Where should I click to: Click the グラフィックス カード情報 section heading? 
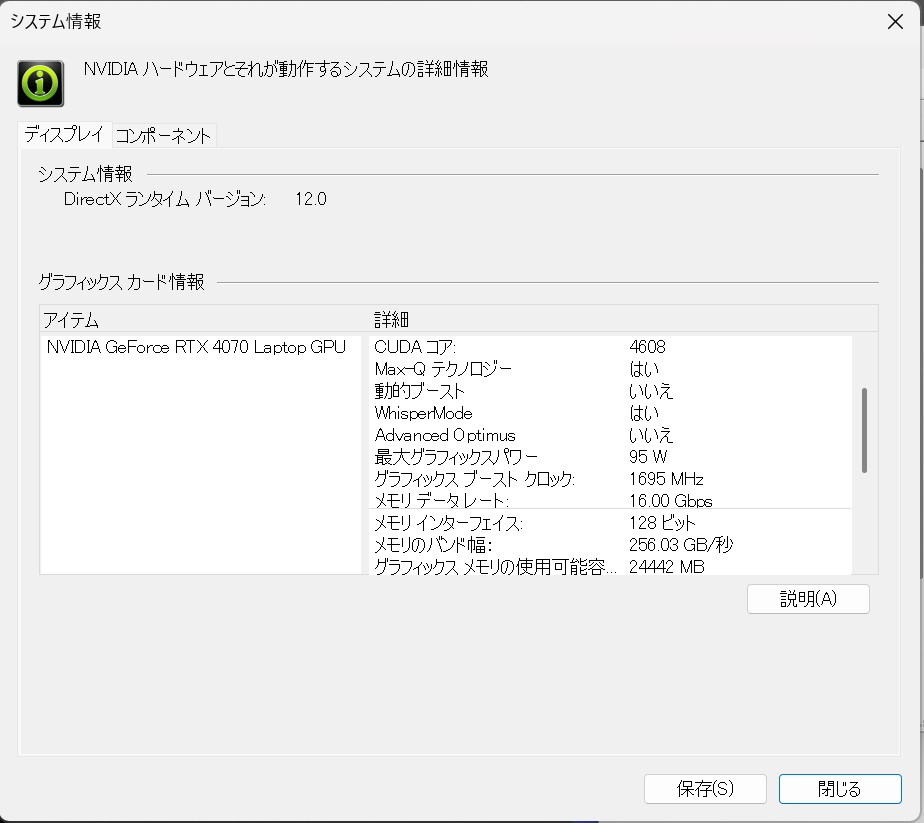[x=121, y=282]
